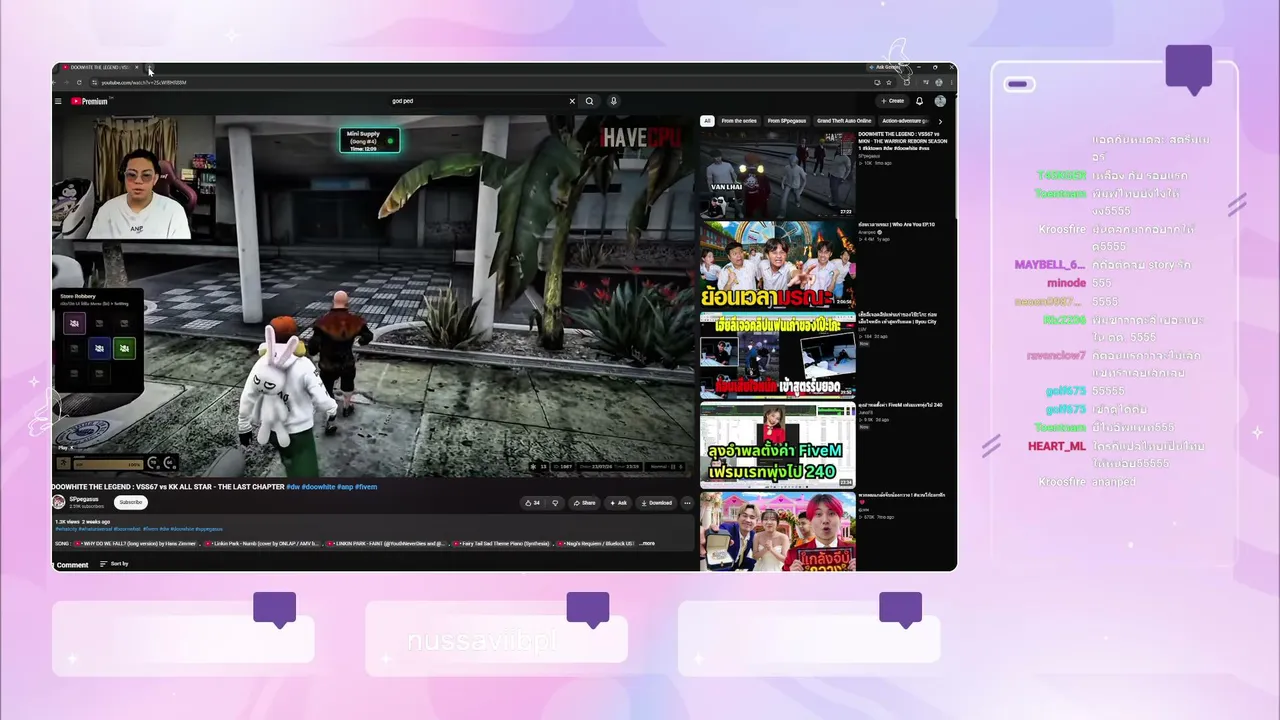
Task: Open 'Who Are You EP.10' thumbnail
Action: (x=778, y=264)
